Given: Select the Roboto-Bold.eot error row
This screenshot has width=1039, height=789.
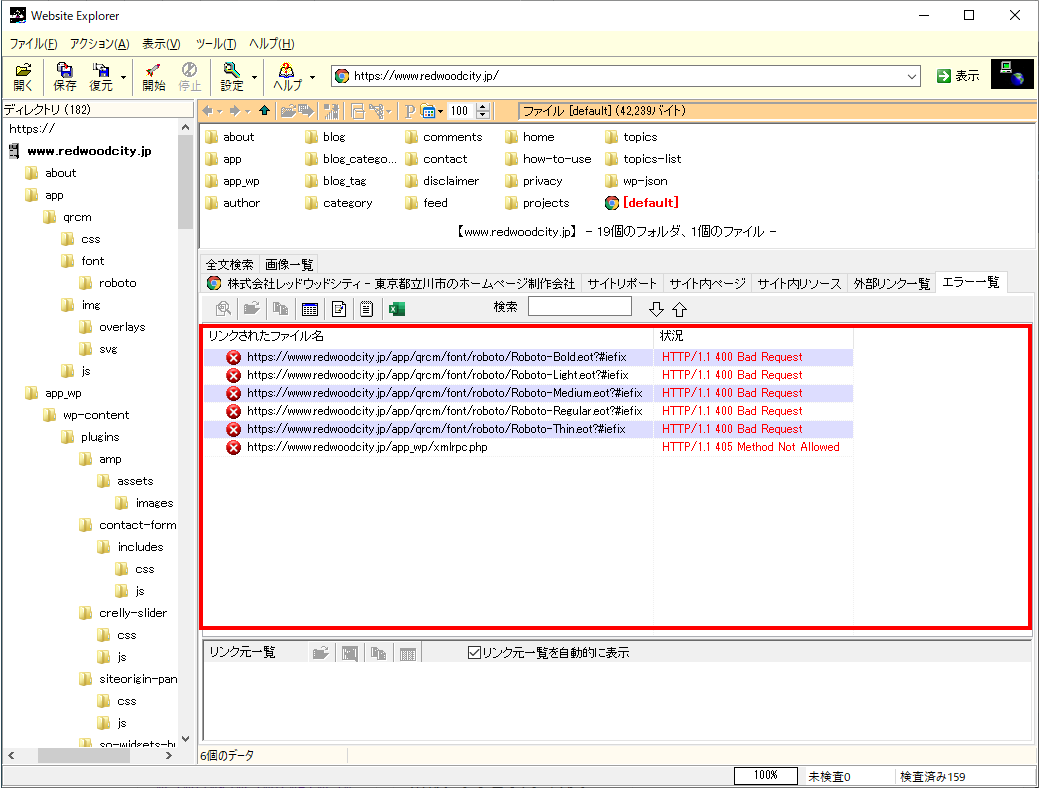Looking at the screenshot, I should click(528, 357).
